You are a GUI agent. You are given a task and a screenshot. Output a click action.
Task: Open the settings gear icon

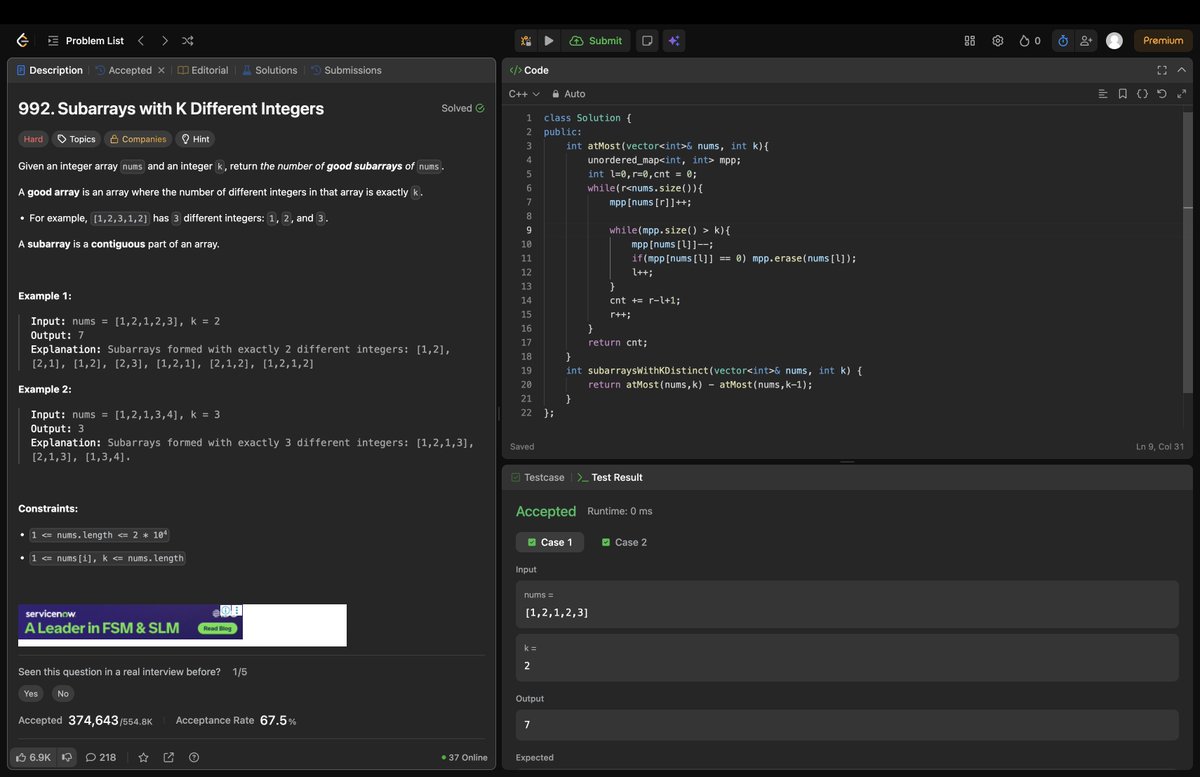click(x=997, y=41)
